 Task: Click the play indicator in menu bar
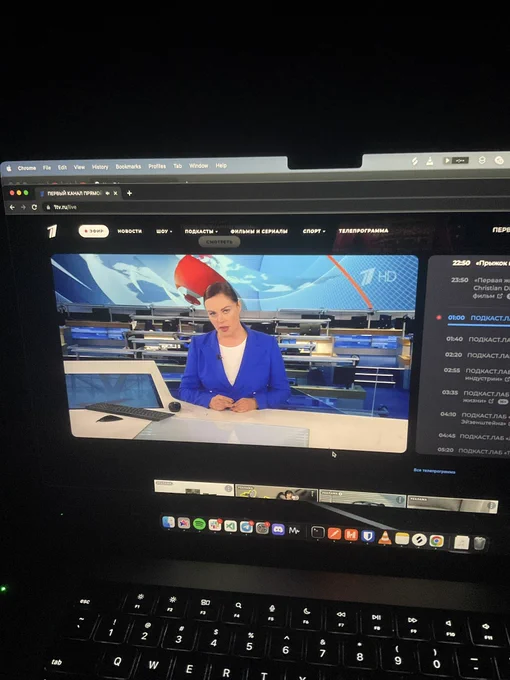click(x=447, y=160)
